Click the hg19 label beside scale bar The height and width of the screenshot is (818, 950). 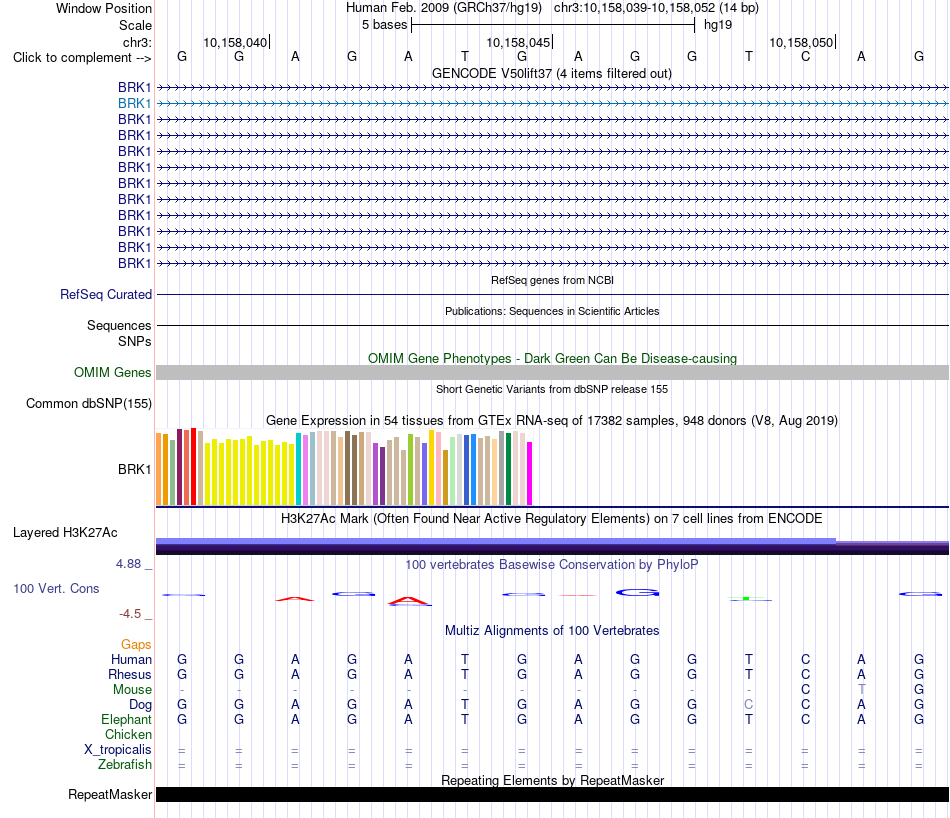718,25
